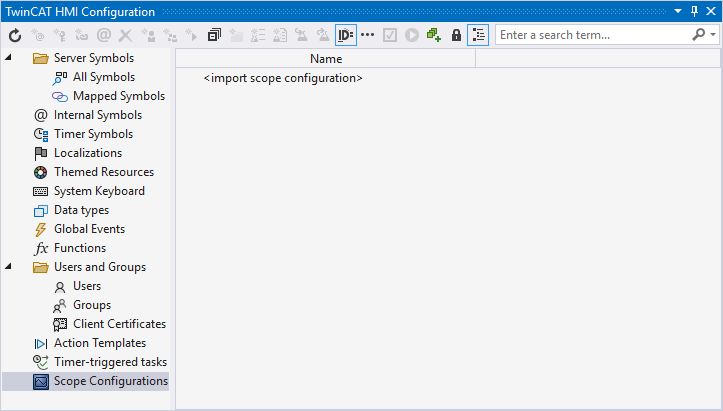Close the TwinCAT HMI Configuration panel
The image size is (723, 411).
tap(711, 11)
